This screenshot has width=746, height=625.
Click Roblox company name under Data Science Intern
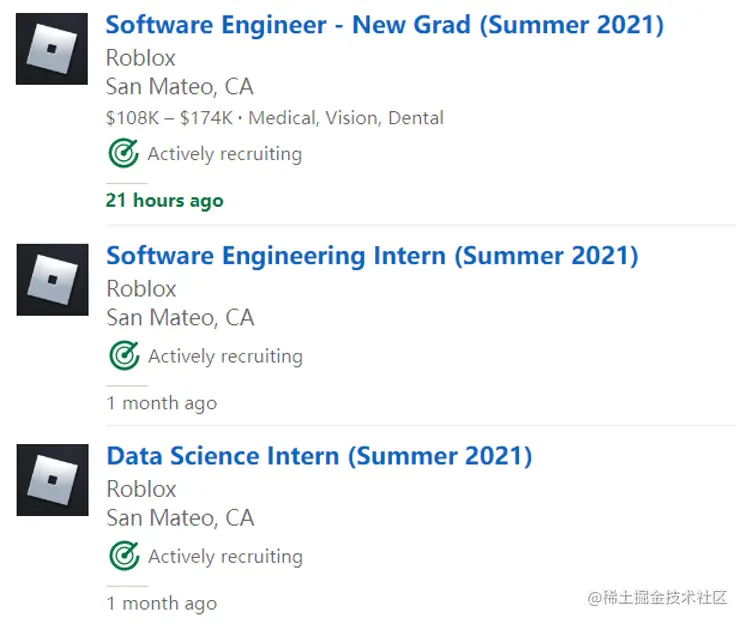[x=141, y=489]
